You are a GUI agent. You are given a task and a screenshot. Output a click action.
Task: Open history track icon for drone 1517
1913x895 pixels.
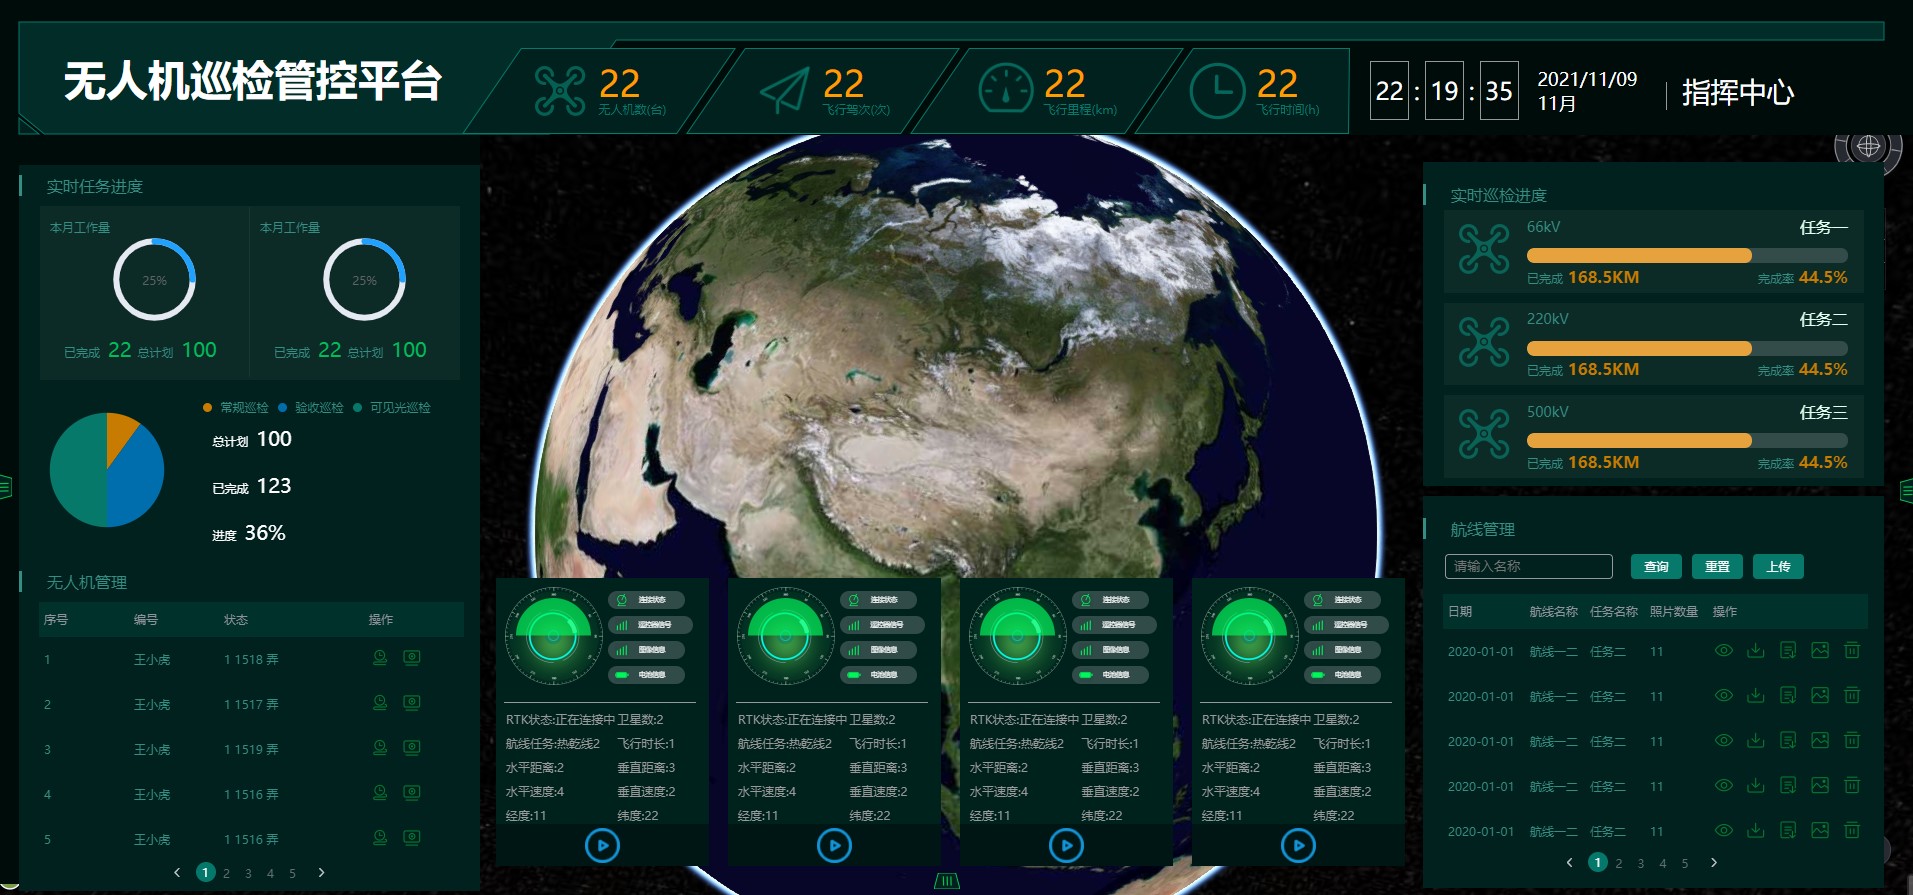point(380,703)
